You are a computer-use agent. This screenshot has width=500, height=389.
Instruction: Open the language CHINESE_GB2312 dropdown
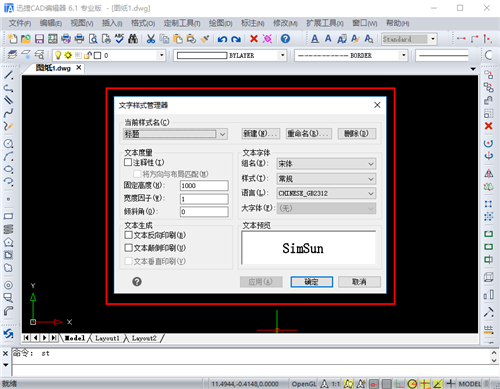pyautogui.click(x=326, y=193)
